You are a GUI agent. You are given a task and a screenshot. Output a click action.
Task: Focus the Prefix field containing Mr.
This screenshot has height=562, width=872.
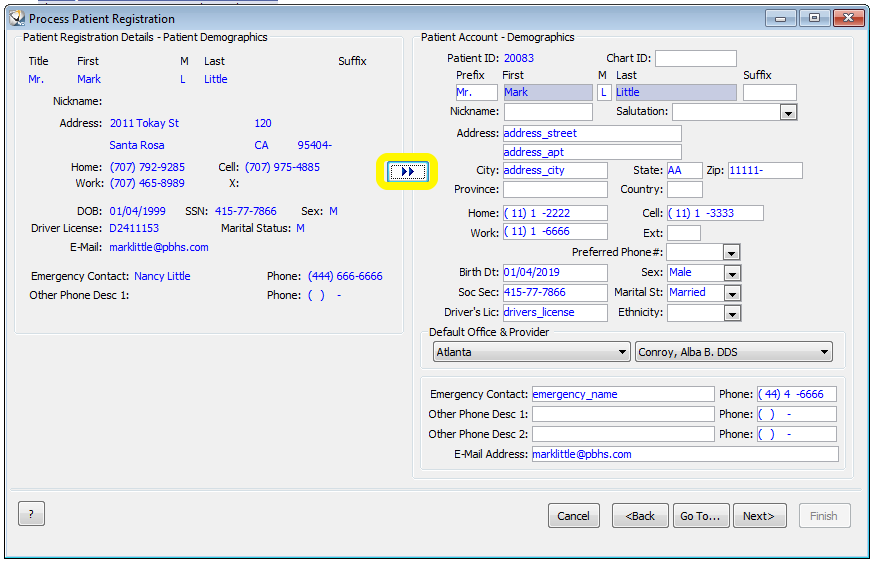[476, 92]
